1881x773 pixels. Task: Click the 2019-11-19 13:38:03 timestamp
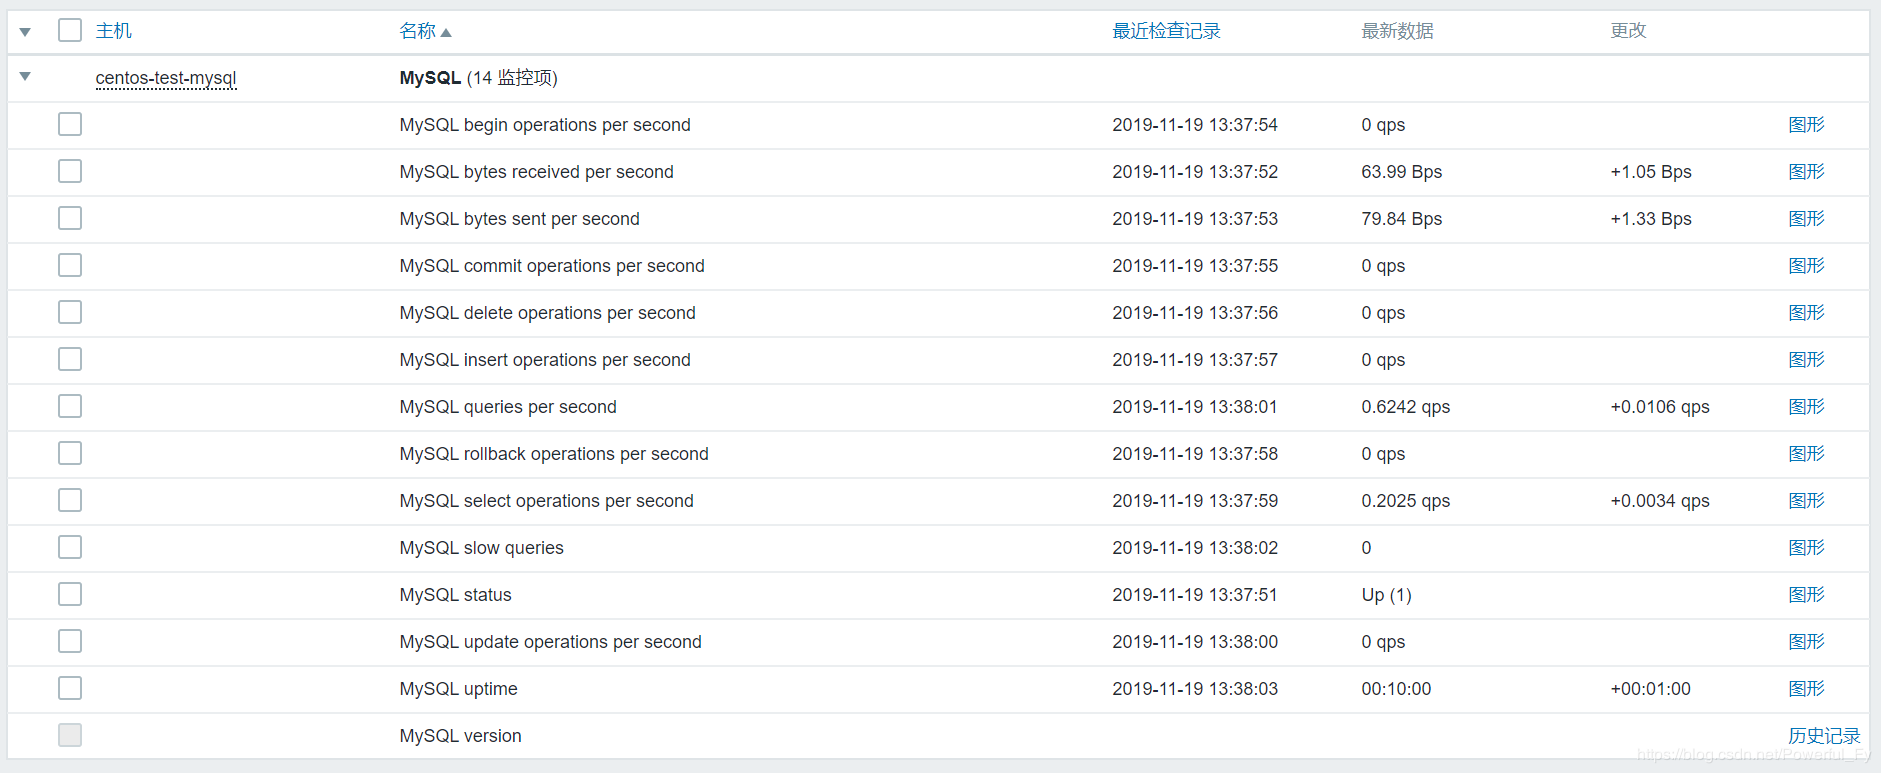pyautogui.click(x=1195, y=689)
